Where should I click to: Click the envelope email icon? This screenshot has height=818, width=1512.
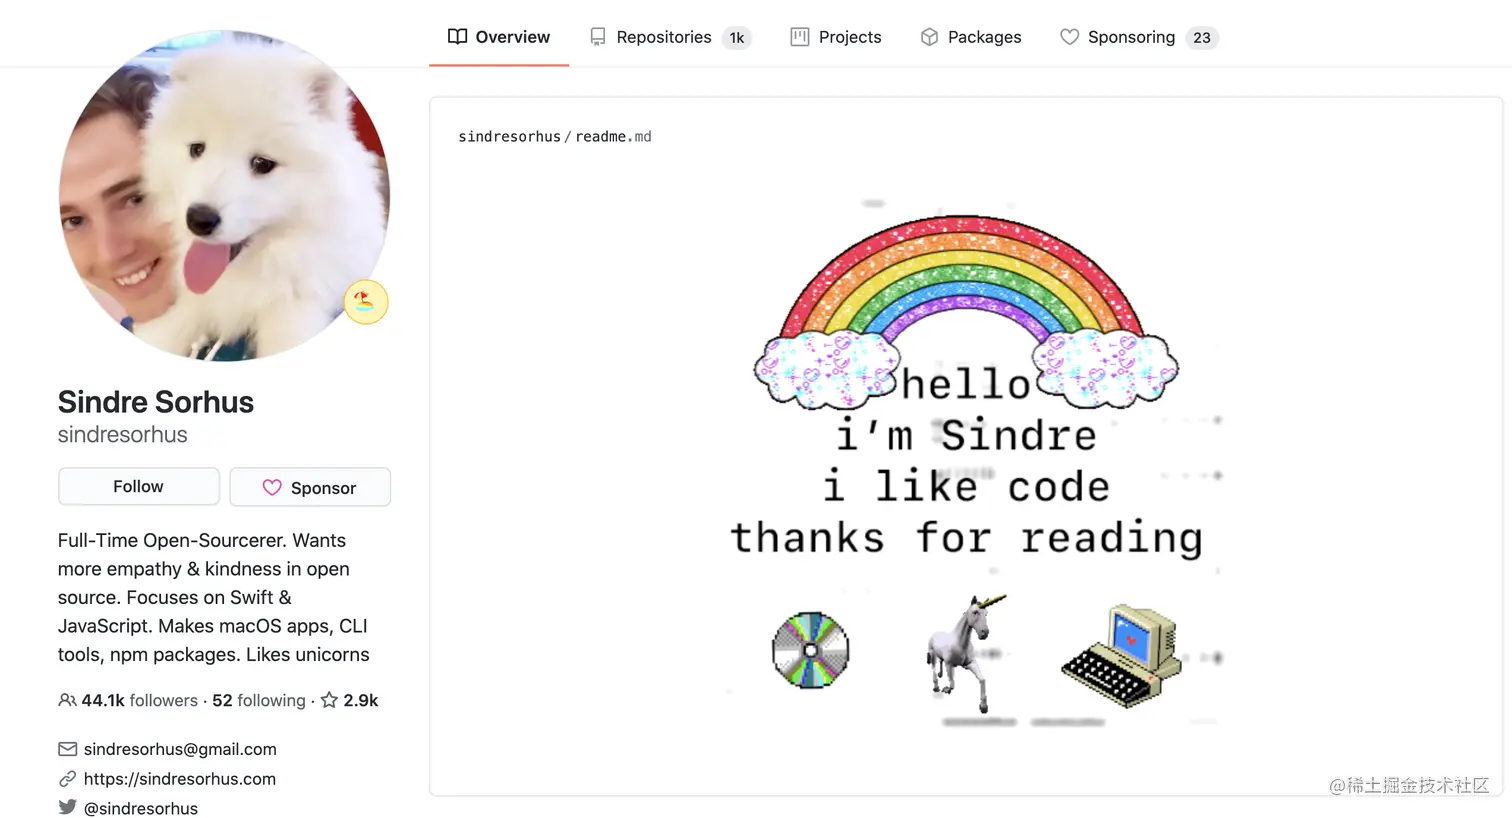[67, 749]
